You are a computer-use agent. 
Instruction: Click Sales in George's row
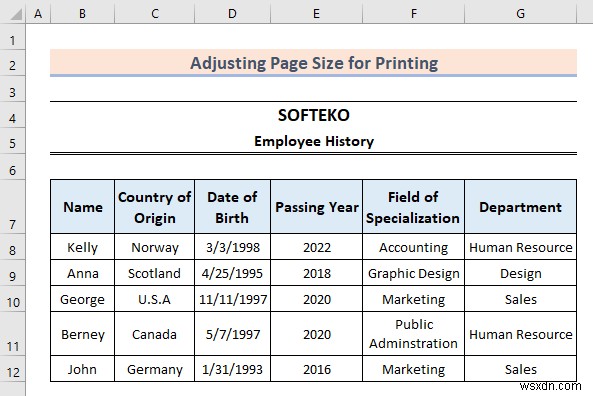520,299
